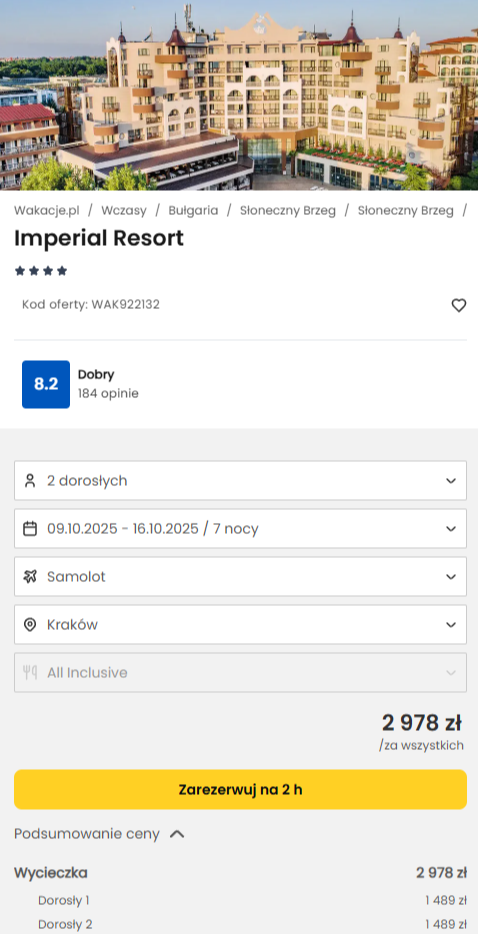Screen dimensions: 478x934
Task: Add Imperial Resort to favorites with heart icon
Action: coord(458,306)
